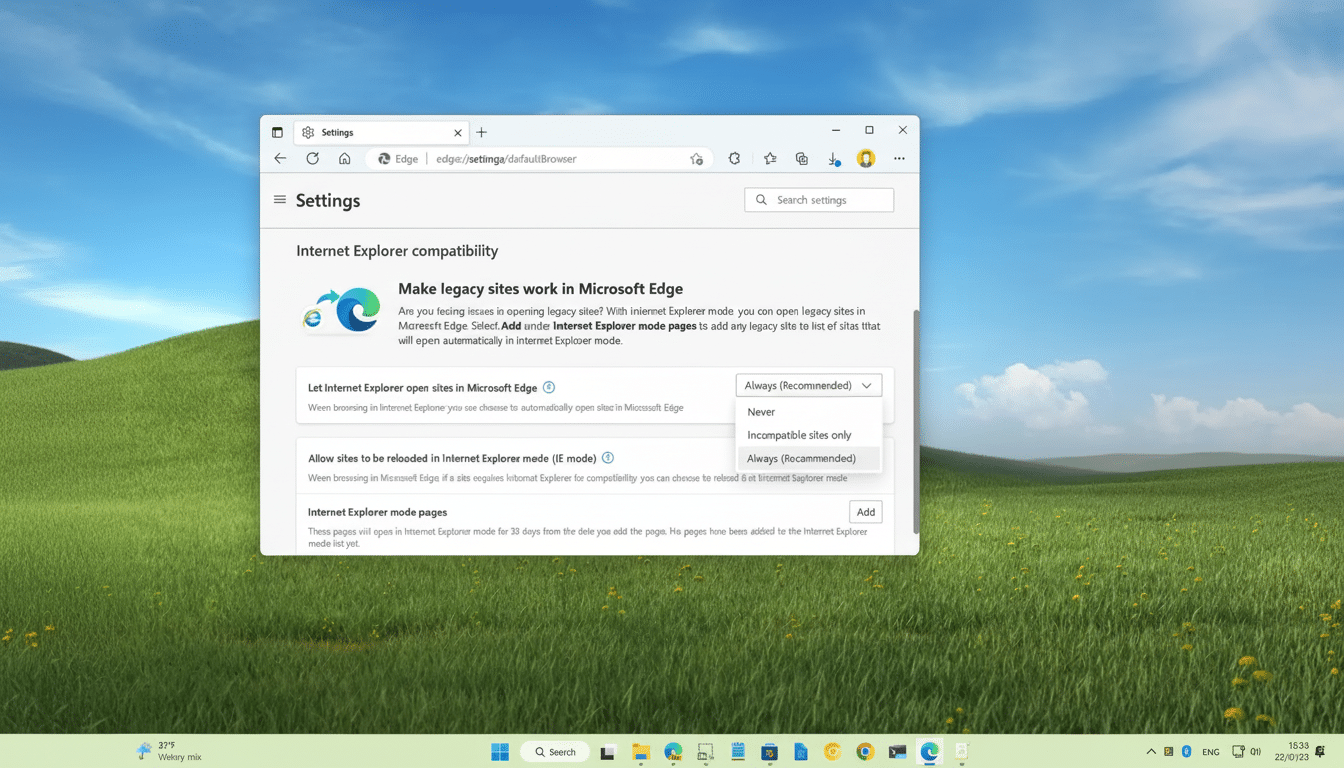Select Always (Recommended) in the dropdown
Image resolution: width=1344 pixels, height=768 pixels.
(x=800, y=458)
